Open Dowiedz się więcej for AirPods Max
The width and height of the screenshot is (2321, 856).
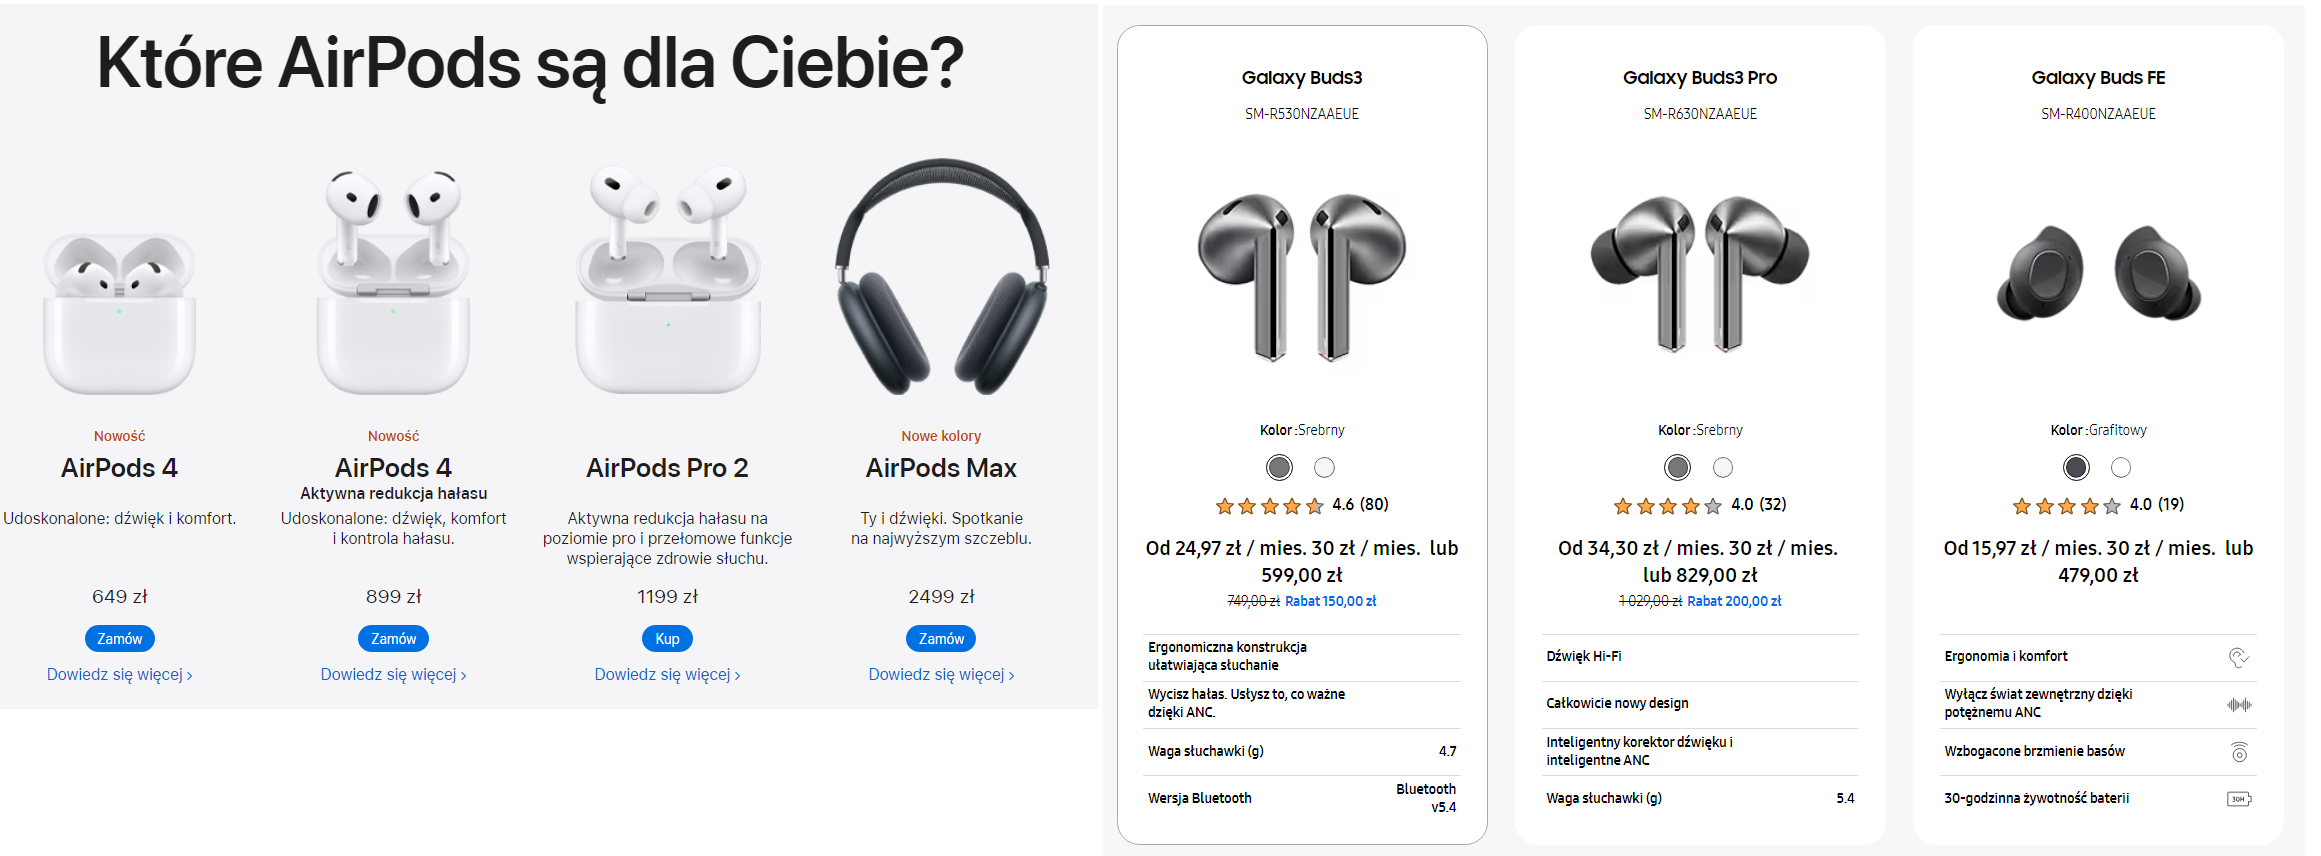coord(941,675)
